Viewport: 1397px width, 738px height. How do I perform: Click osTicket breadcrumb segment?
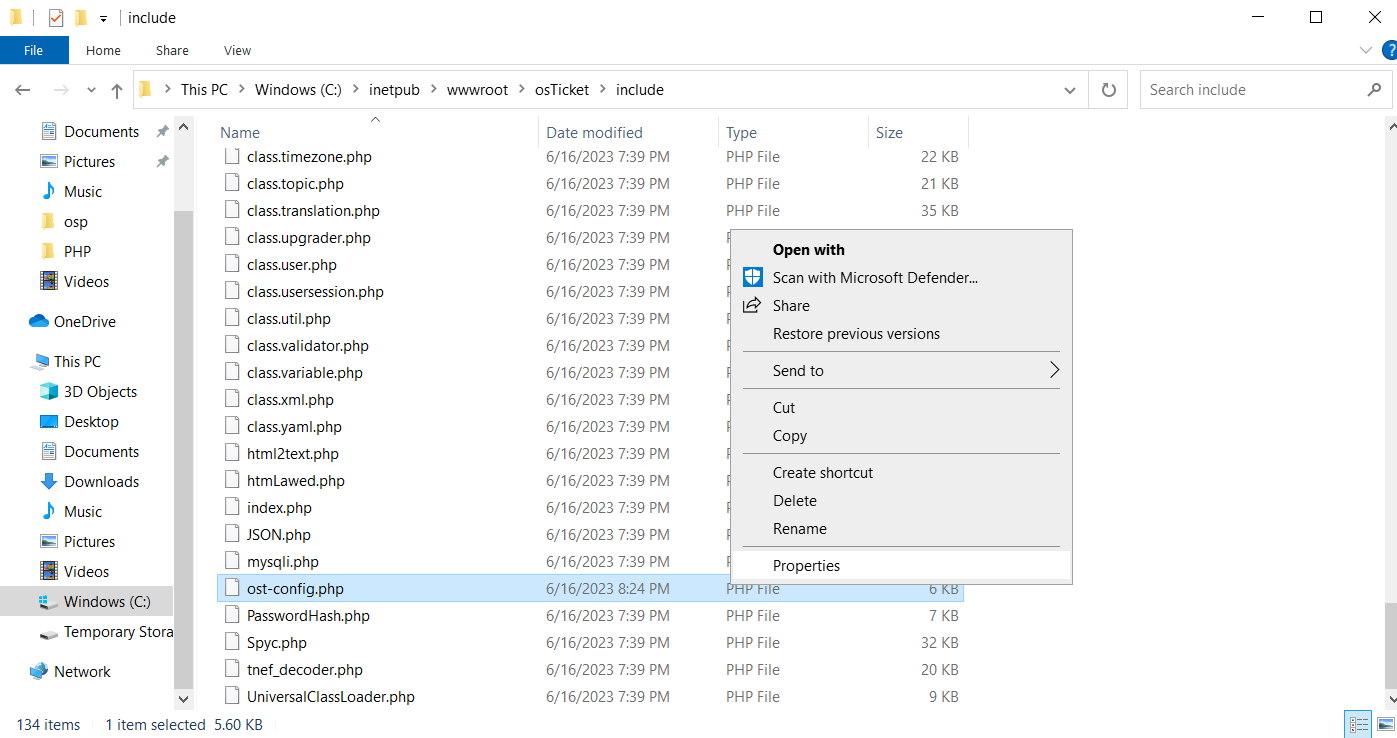562,90
